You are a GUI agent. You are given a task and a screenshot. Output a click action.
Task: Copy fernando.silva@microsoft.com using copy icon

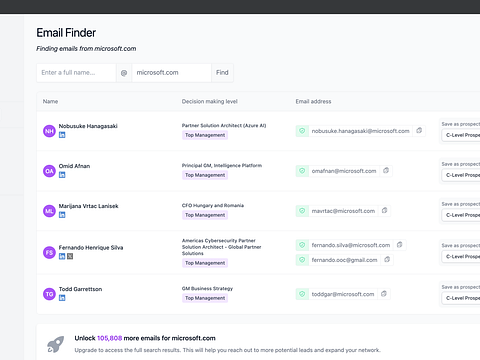(399, 245)
